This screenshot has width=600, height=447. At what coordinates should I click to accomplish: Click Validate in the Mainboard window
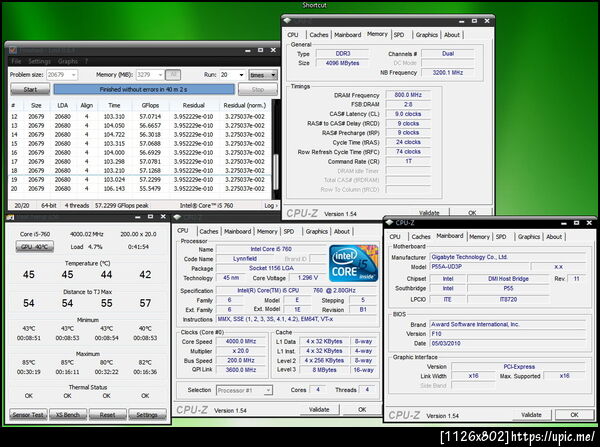pyautogui.click(x=532, y=414)
